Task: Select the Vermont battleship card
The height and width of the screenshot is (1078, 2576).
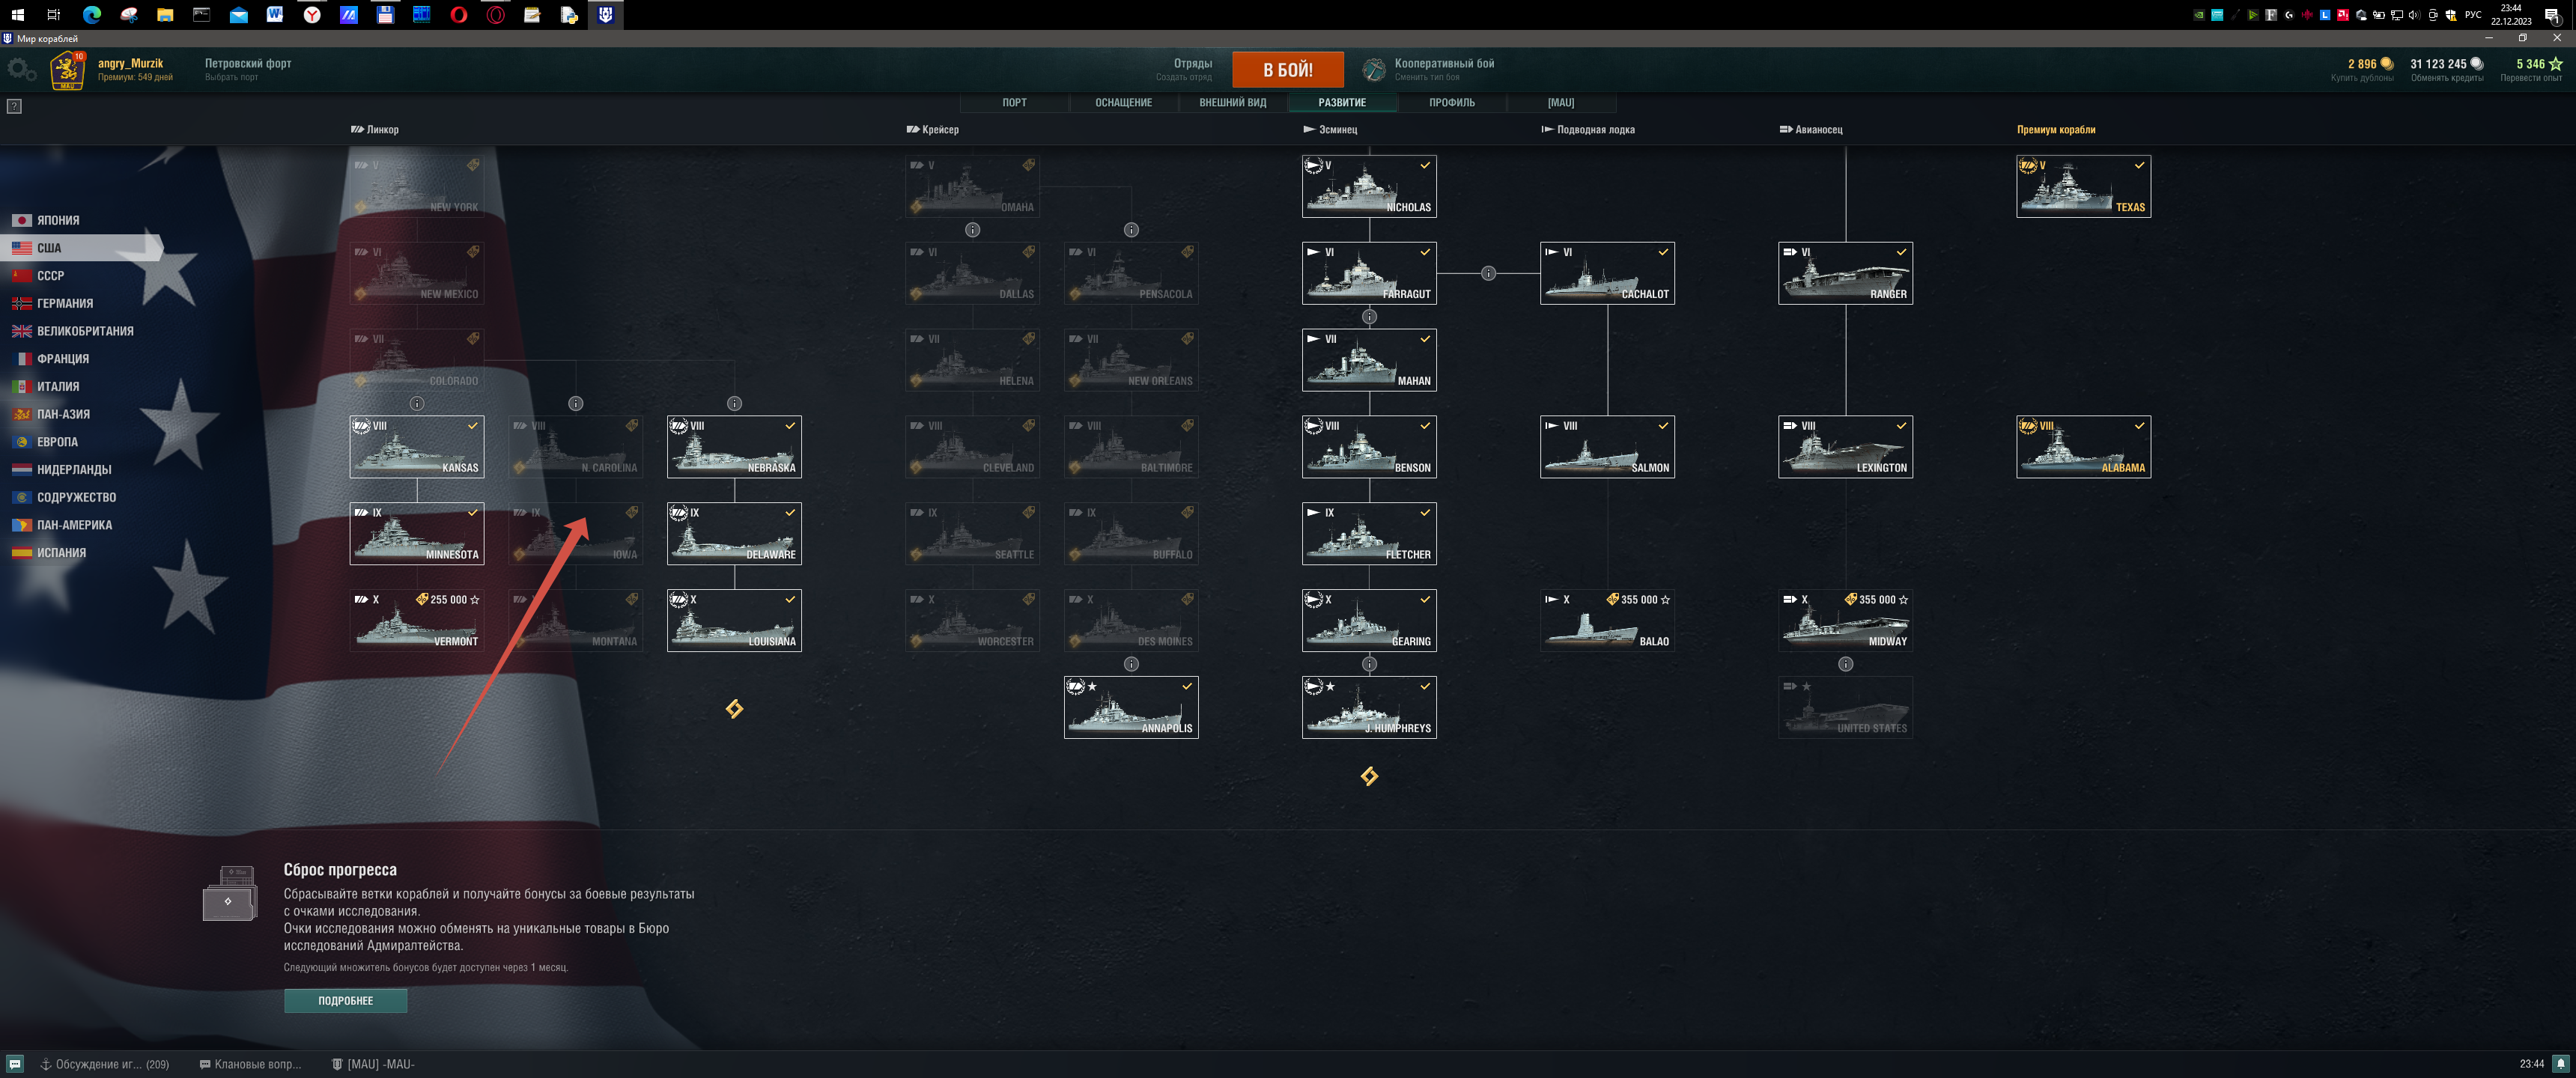Action: [417, 621]
